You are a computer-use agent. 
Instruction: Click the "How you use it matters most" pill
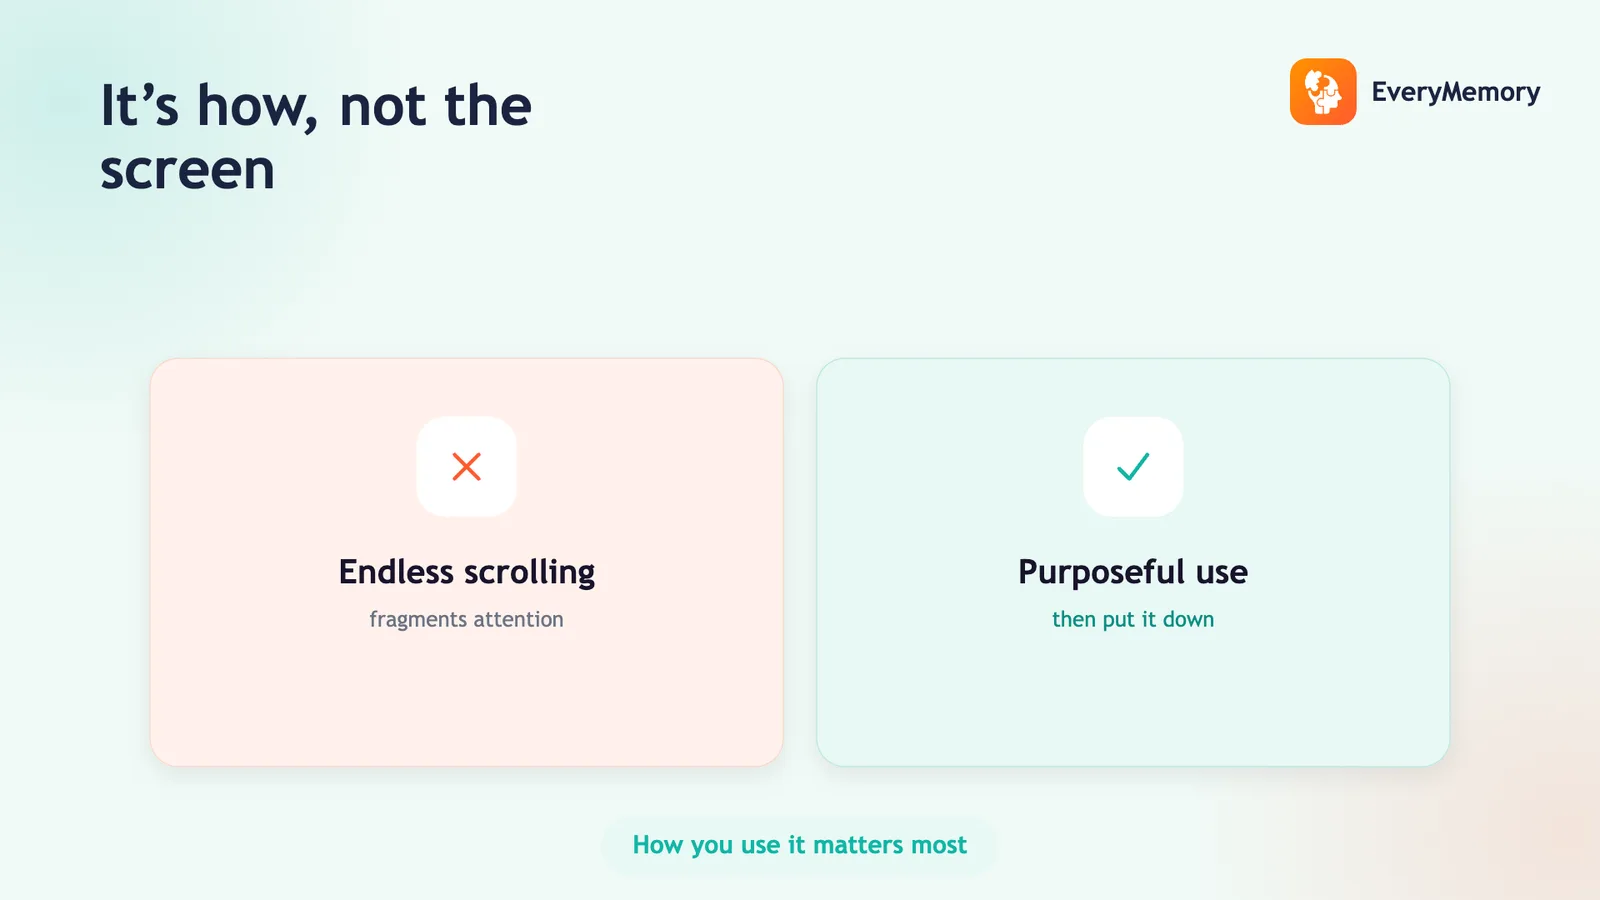click(x=800, y=845)
